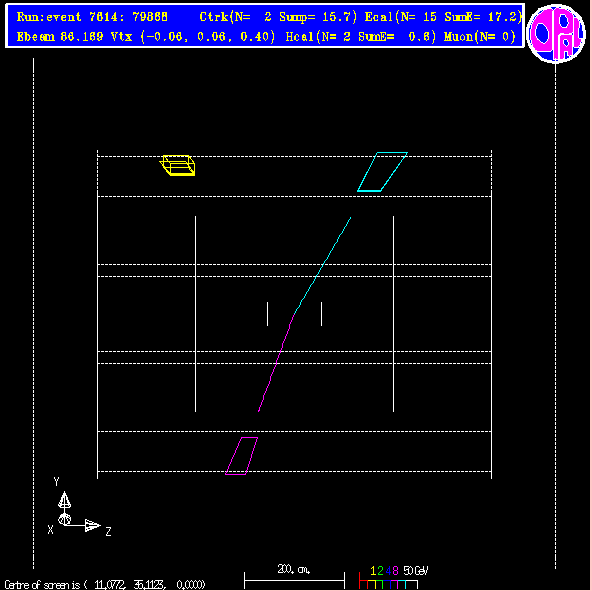Image resolution: width=592 pixels, height=591 pixels.
Task: Select the yellow calorimeter cluster box
Action: point(178,165)
